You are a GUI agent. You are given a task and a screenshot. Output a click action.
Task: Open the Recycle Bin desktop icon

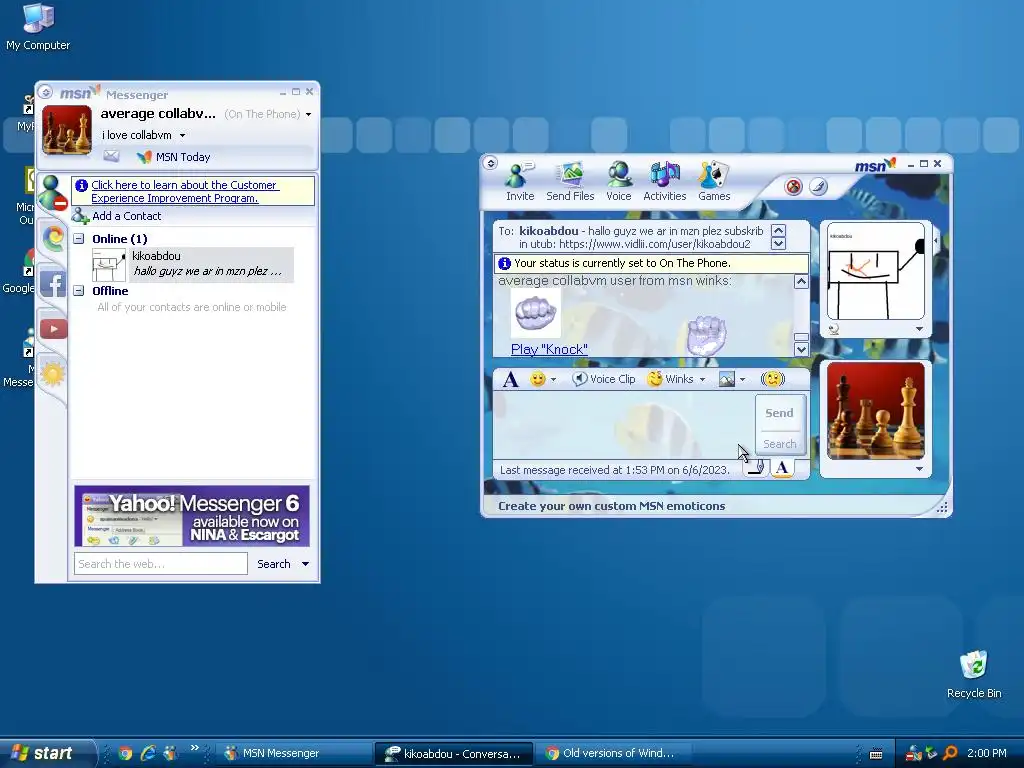pos(974,675)
